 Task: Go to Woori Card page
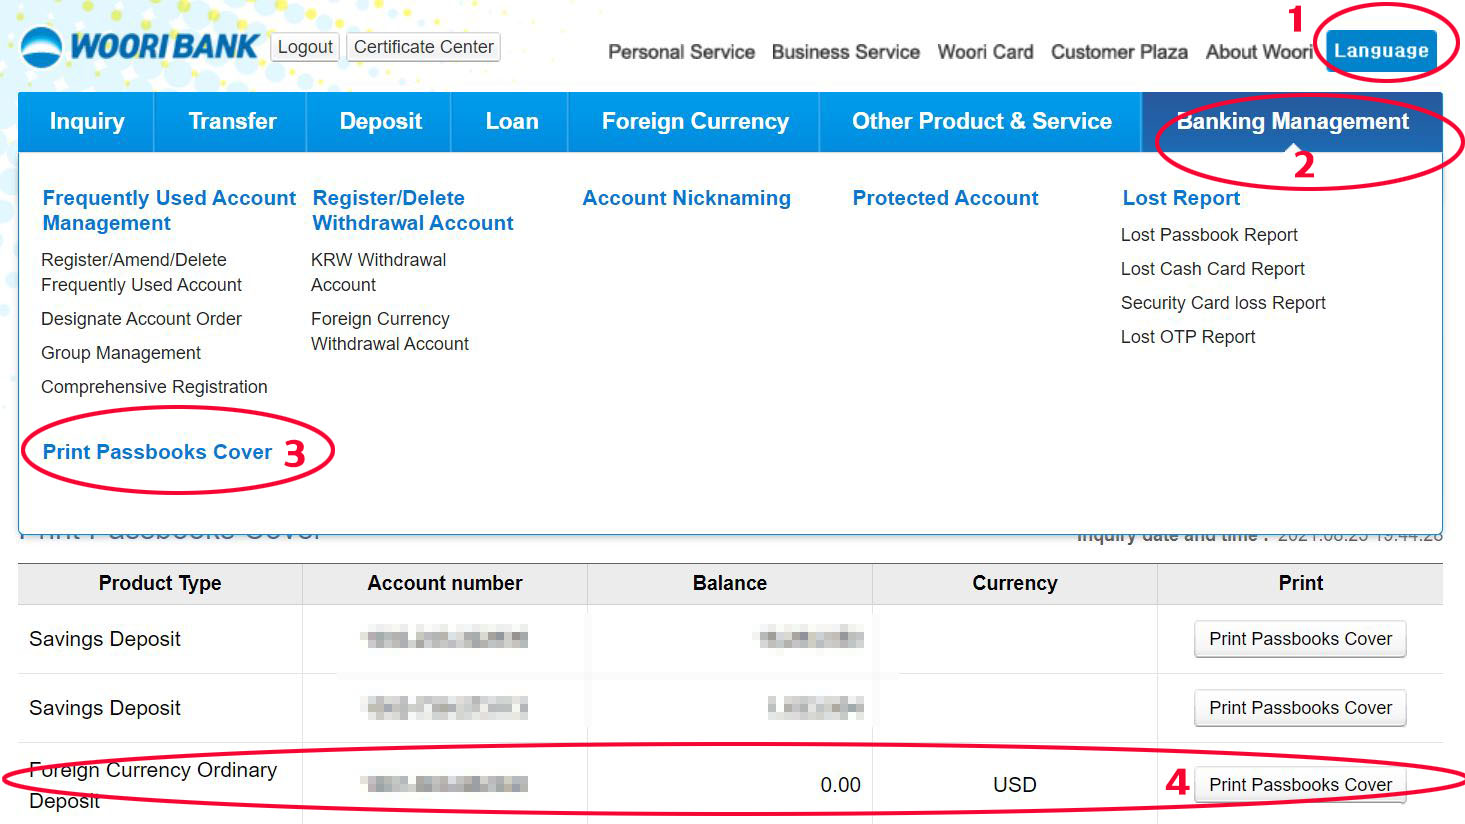[x=985, y=52]
